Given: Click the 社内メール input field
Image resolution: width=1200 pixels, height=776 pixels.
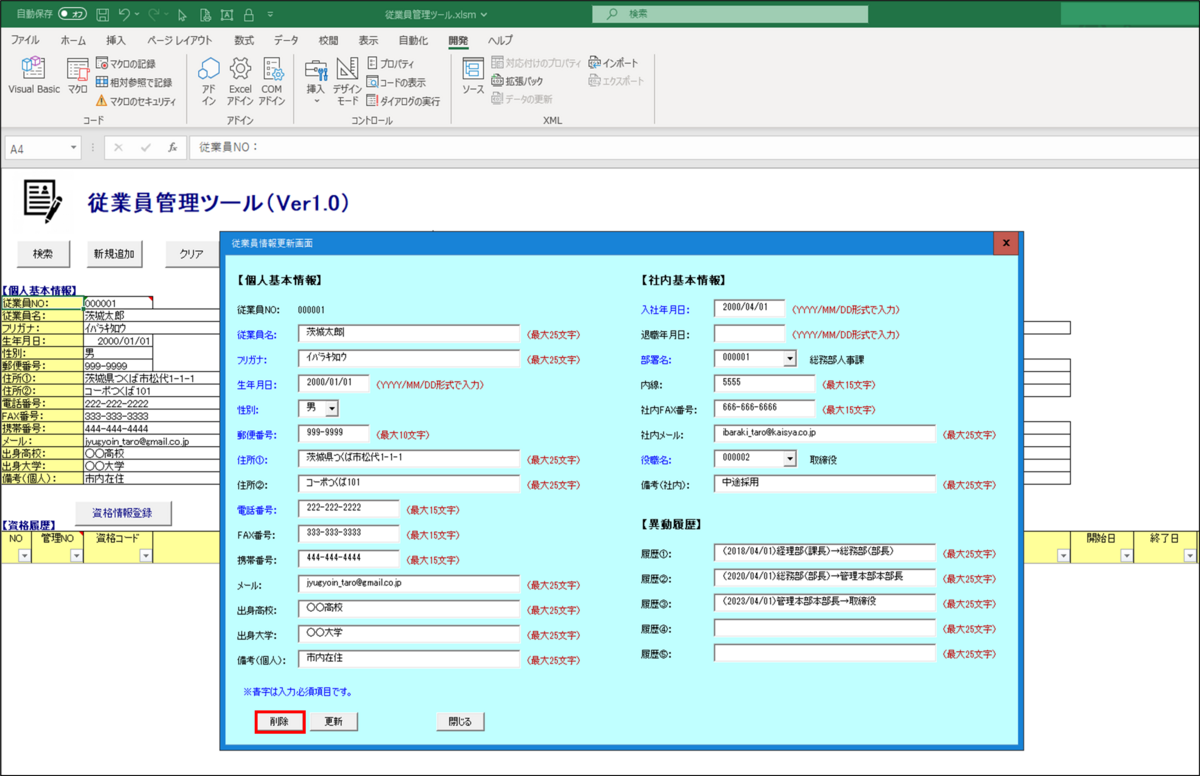Looking at the screenshot, I should (x=825, y=433).
